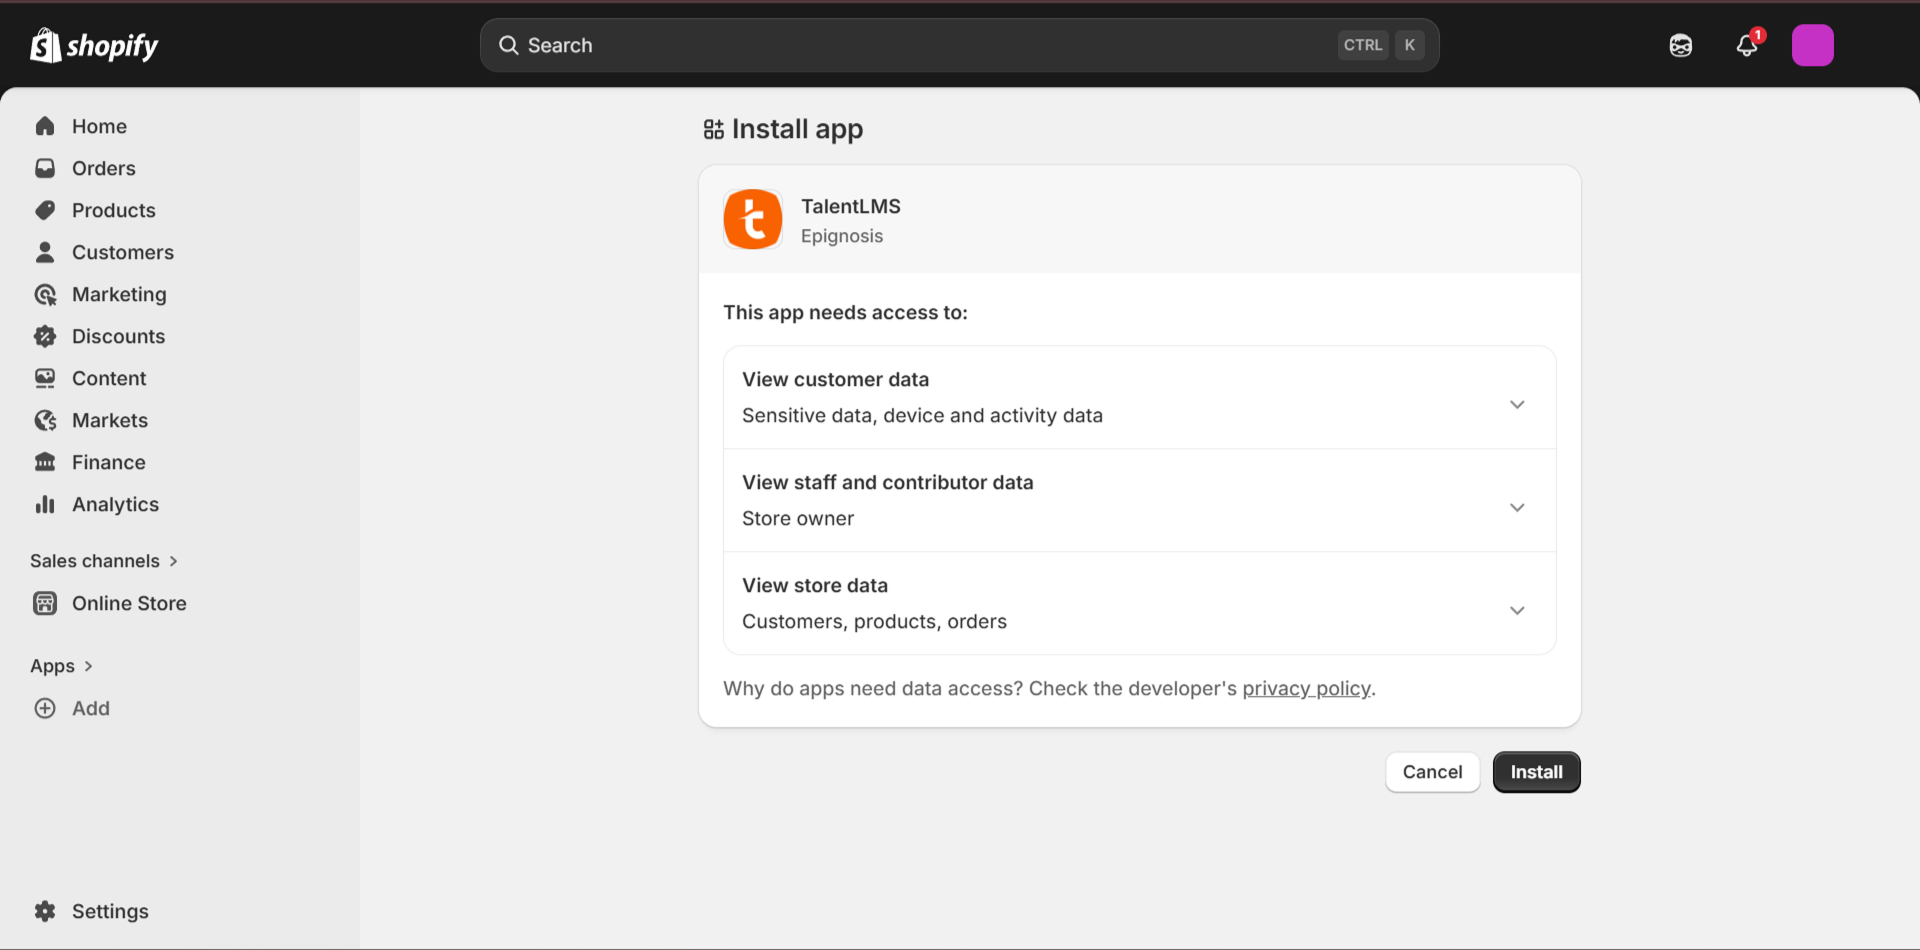Click the Shopify logo
This screenshot has height=950, width=1920.
click(x=94, y=45)
